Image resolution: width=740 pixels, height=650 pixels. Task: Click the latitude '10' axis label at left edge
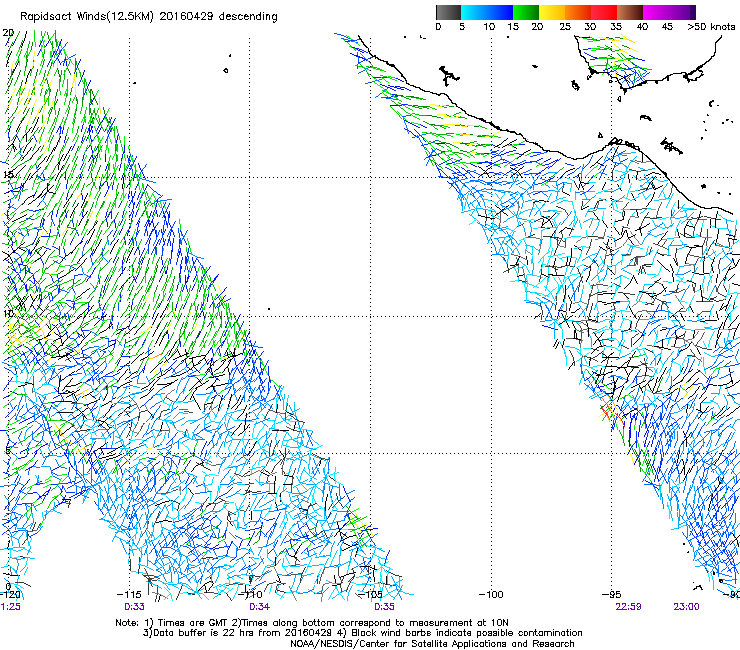click(8, 314)
